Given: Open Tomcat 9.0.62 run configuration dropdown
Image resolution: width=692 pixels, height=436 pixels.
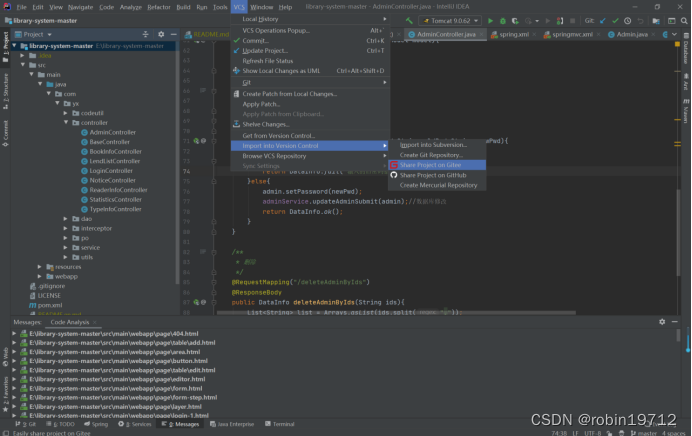Looking at the screenshot, I should [x=450, y=21].
